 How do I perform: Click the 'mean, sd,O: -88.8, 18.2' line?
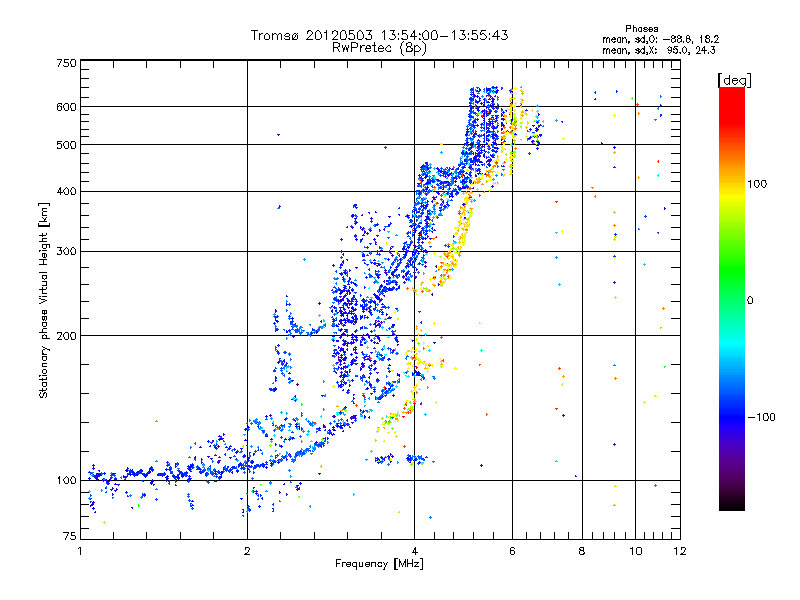pos(661,39)
